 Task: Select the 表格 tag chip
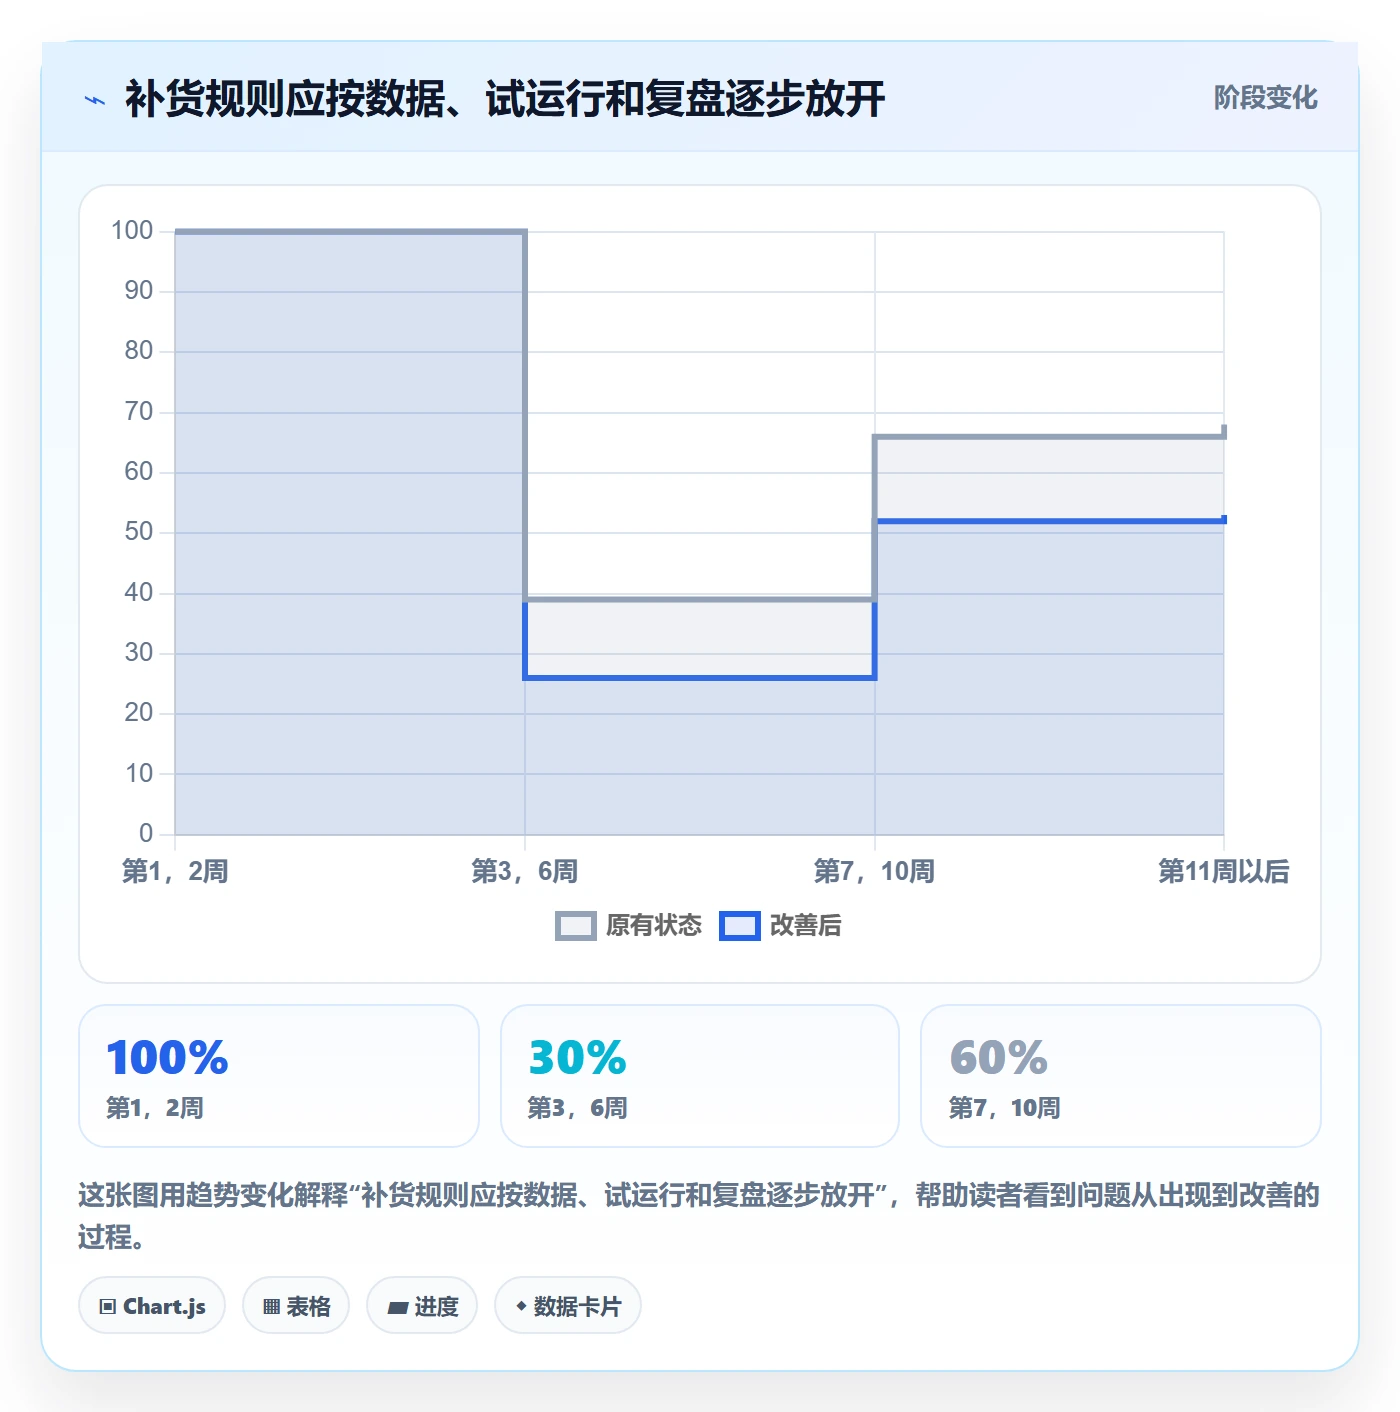point(296,1305)
